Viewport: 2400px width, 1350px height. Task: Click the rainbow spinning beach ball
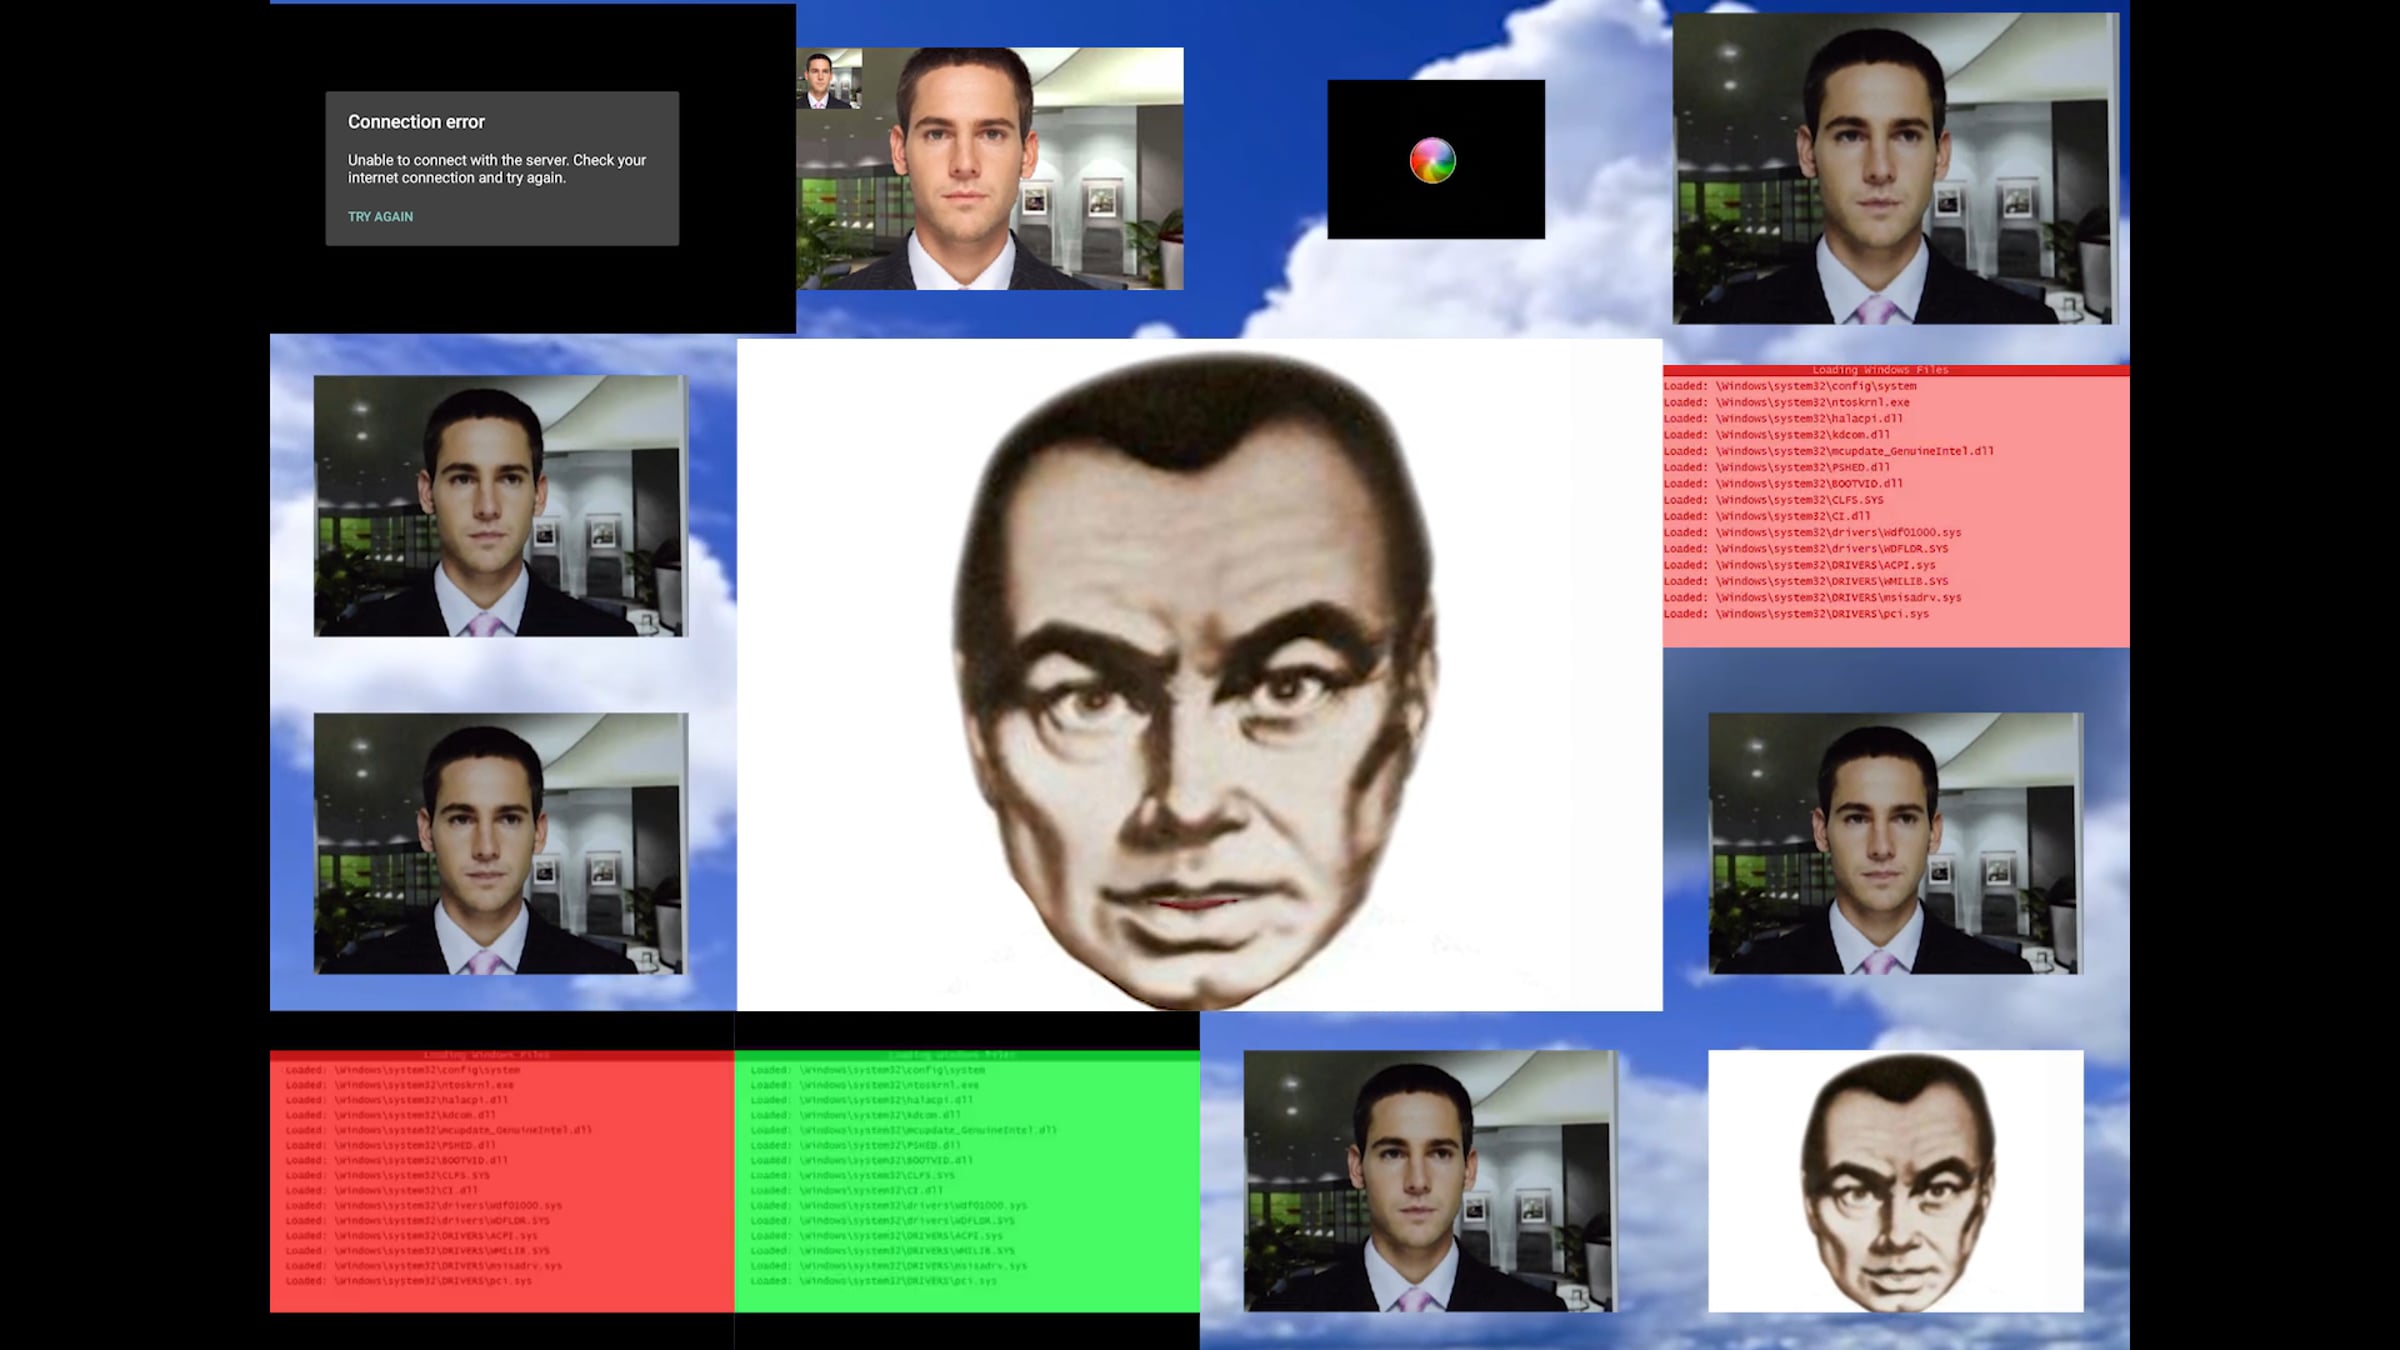tap(1432, 160)
